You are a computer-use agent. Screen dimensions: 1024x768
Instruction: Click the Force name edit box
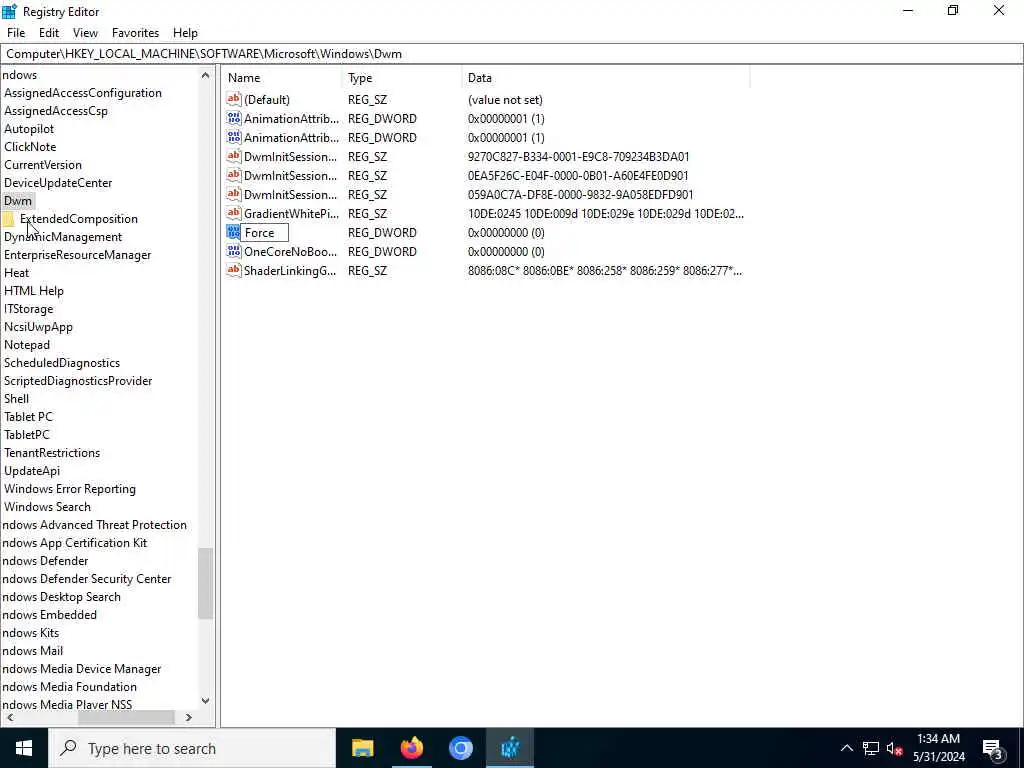(x=264, y=232)
